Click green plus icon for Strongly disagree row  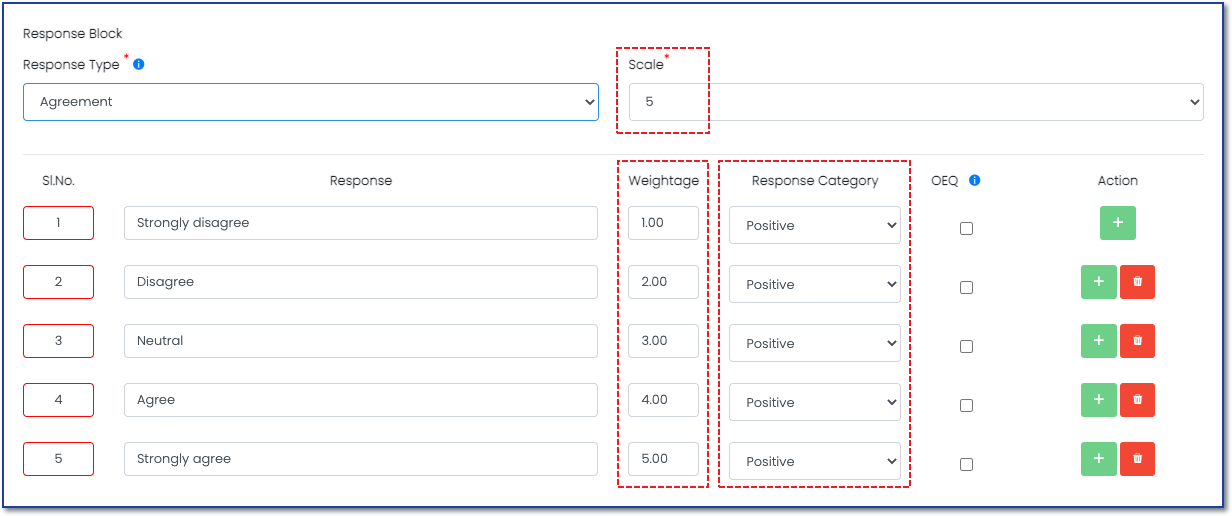pyautogui.click(x=1118, y=223)
